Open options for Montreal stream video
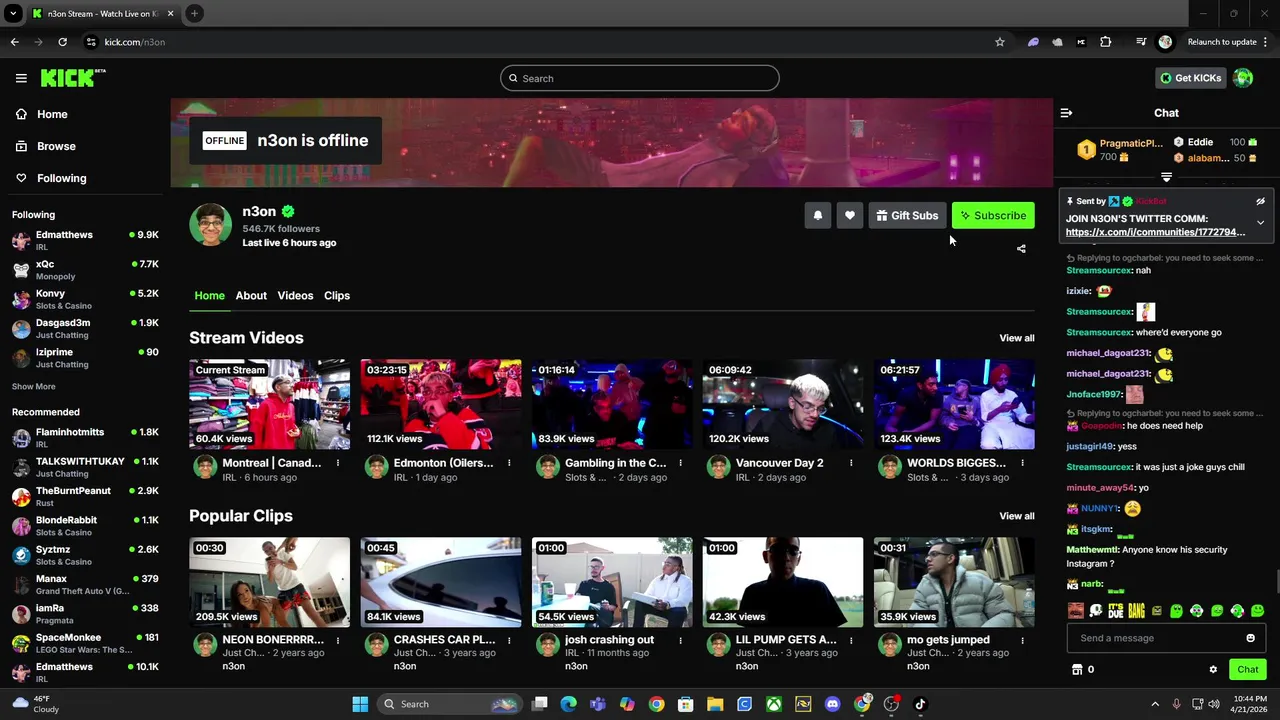The image size is (1280, 720). click(338, 463)
